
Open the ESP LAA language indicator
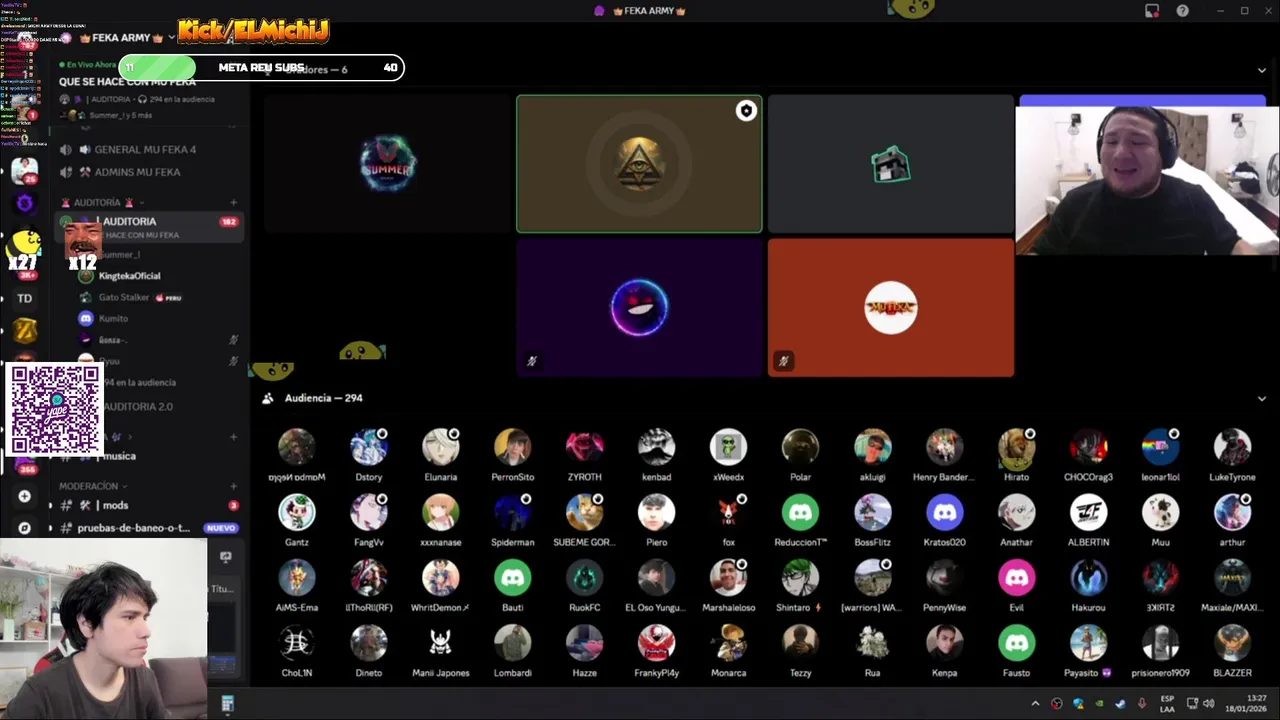[1168, 704]
